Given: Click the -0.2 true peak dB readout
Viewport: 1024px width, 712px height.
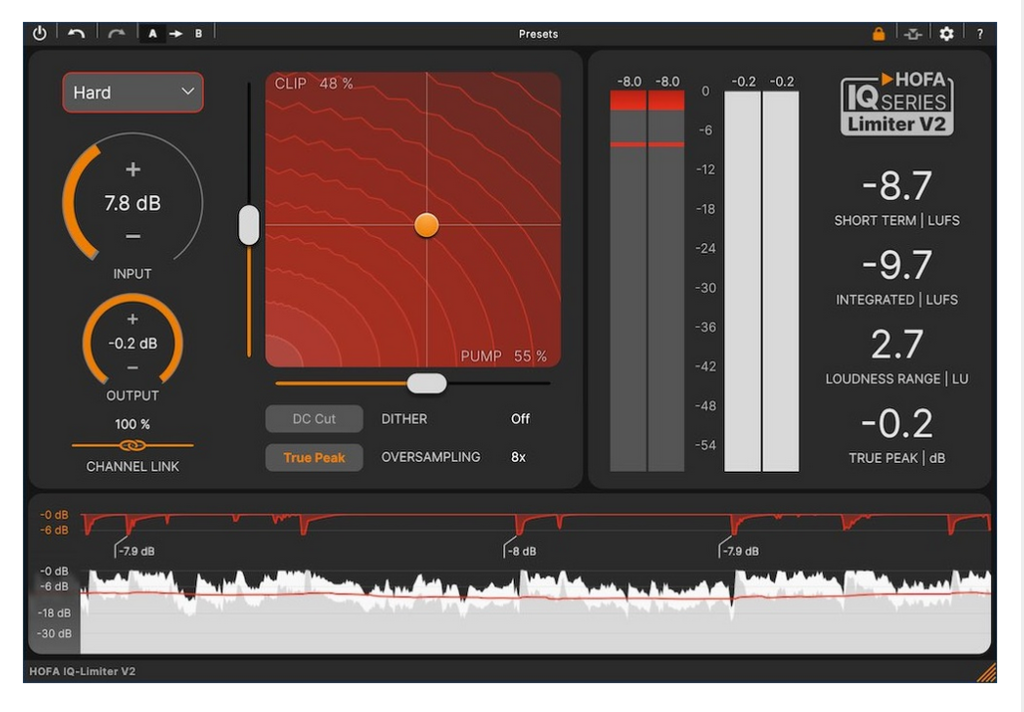Looking at the screenshot, I should click(897, 423).
